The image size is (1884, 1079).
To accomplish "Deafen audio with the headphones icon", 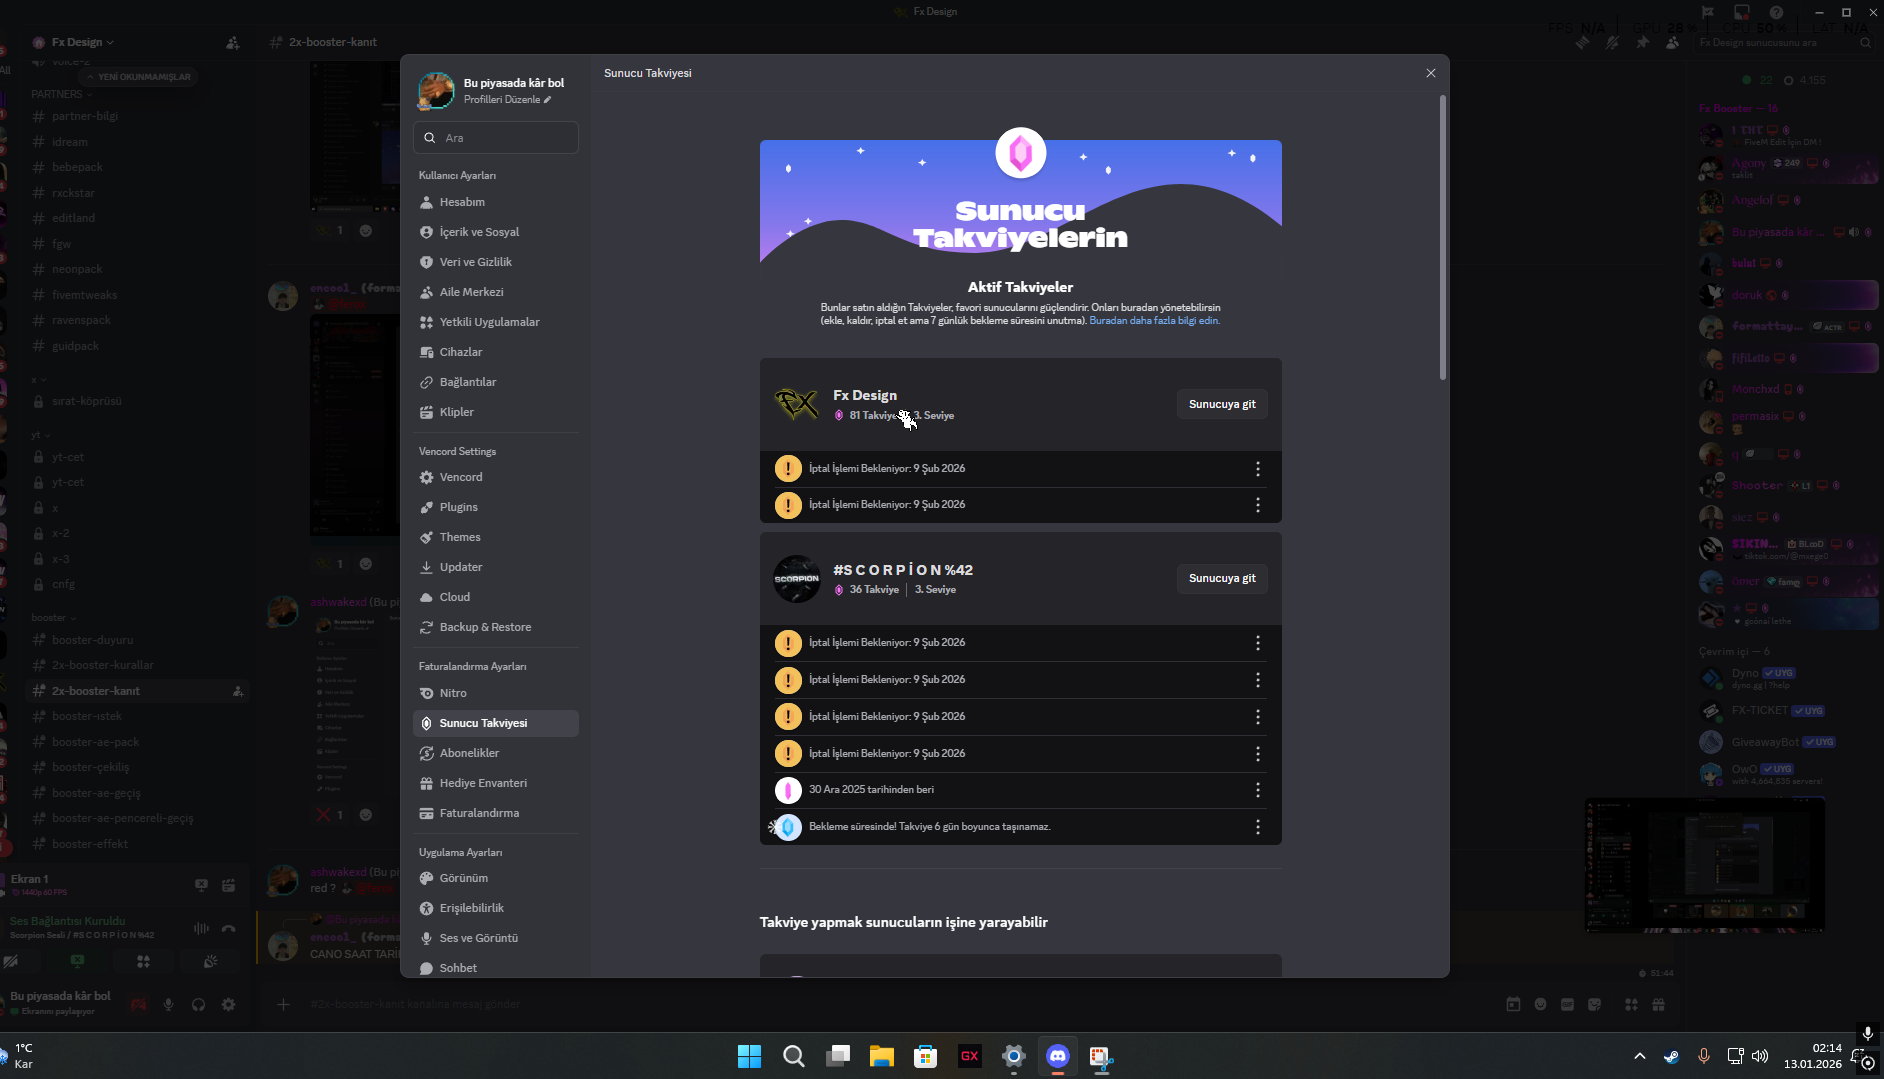I will [x=198, y=1004].
